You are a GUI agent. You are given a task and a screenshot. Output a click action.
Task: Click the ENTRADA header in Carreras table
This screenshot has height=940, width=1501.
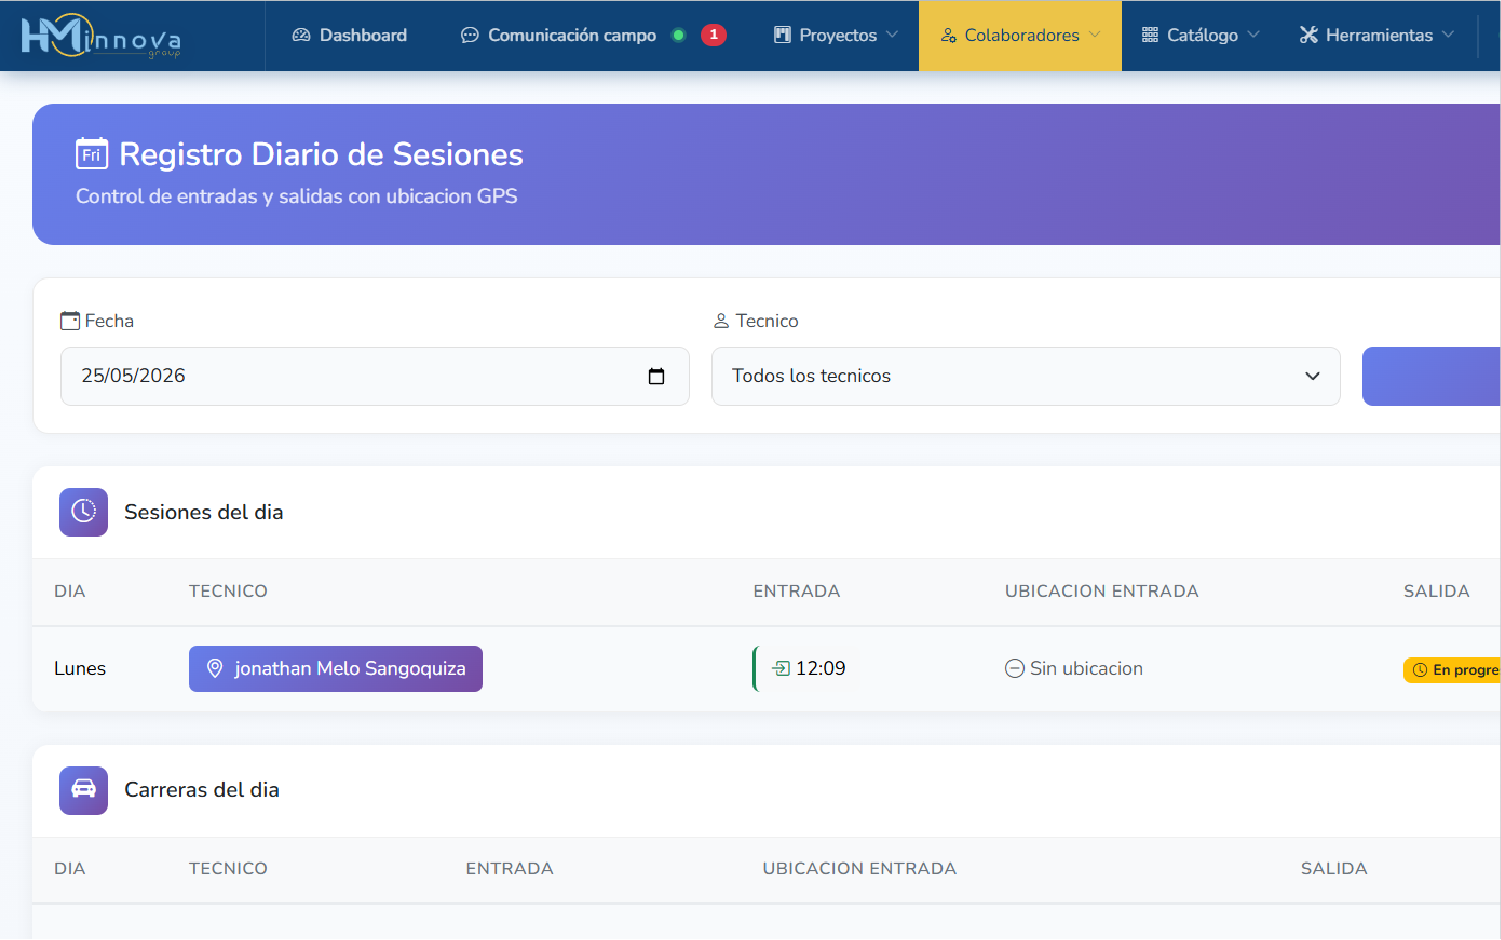509,868
